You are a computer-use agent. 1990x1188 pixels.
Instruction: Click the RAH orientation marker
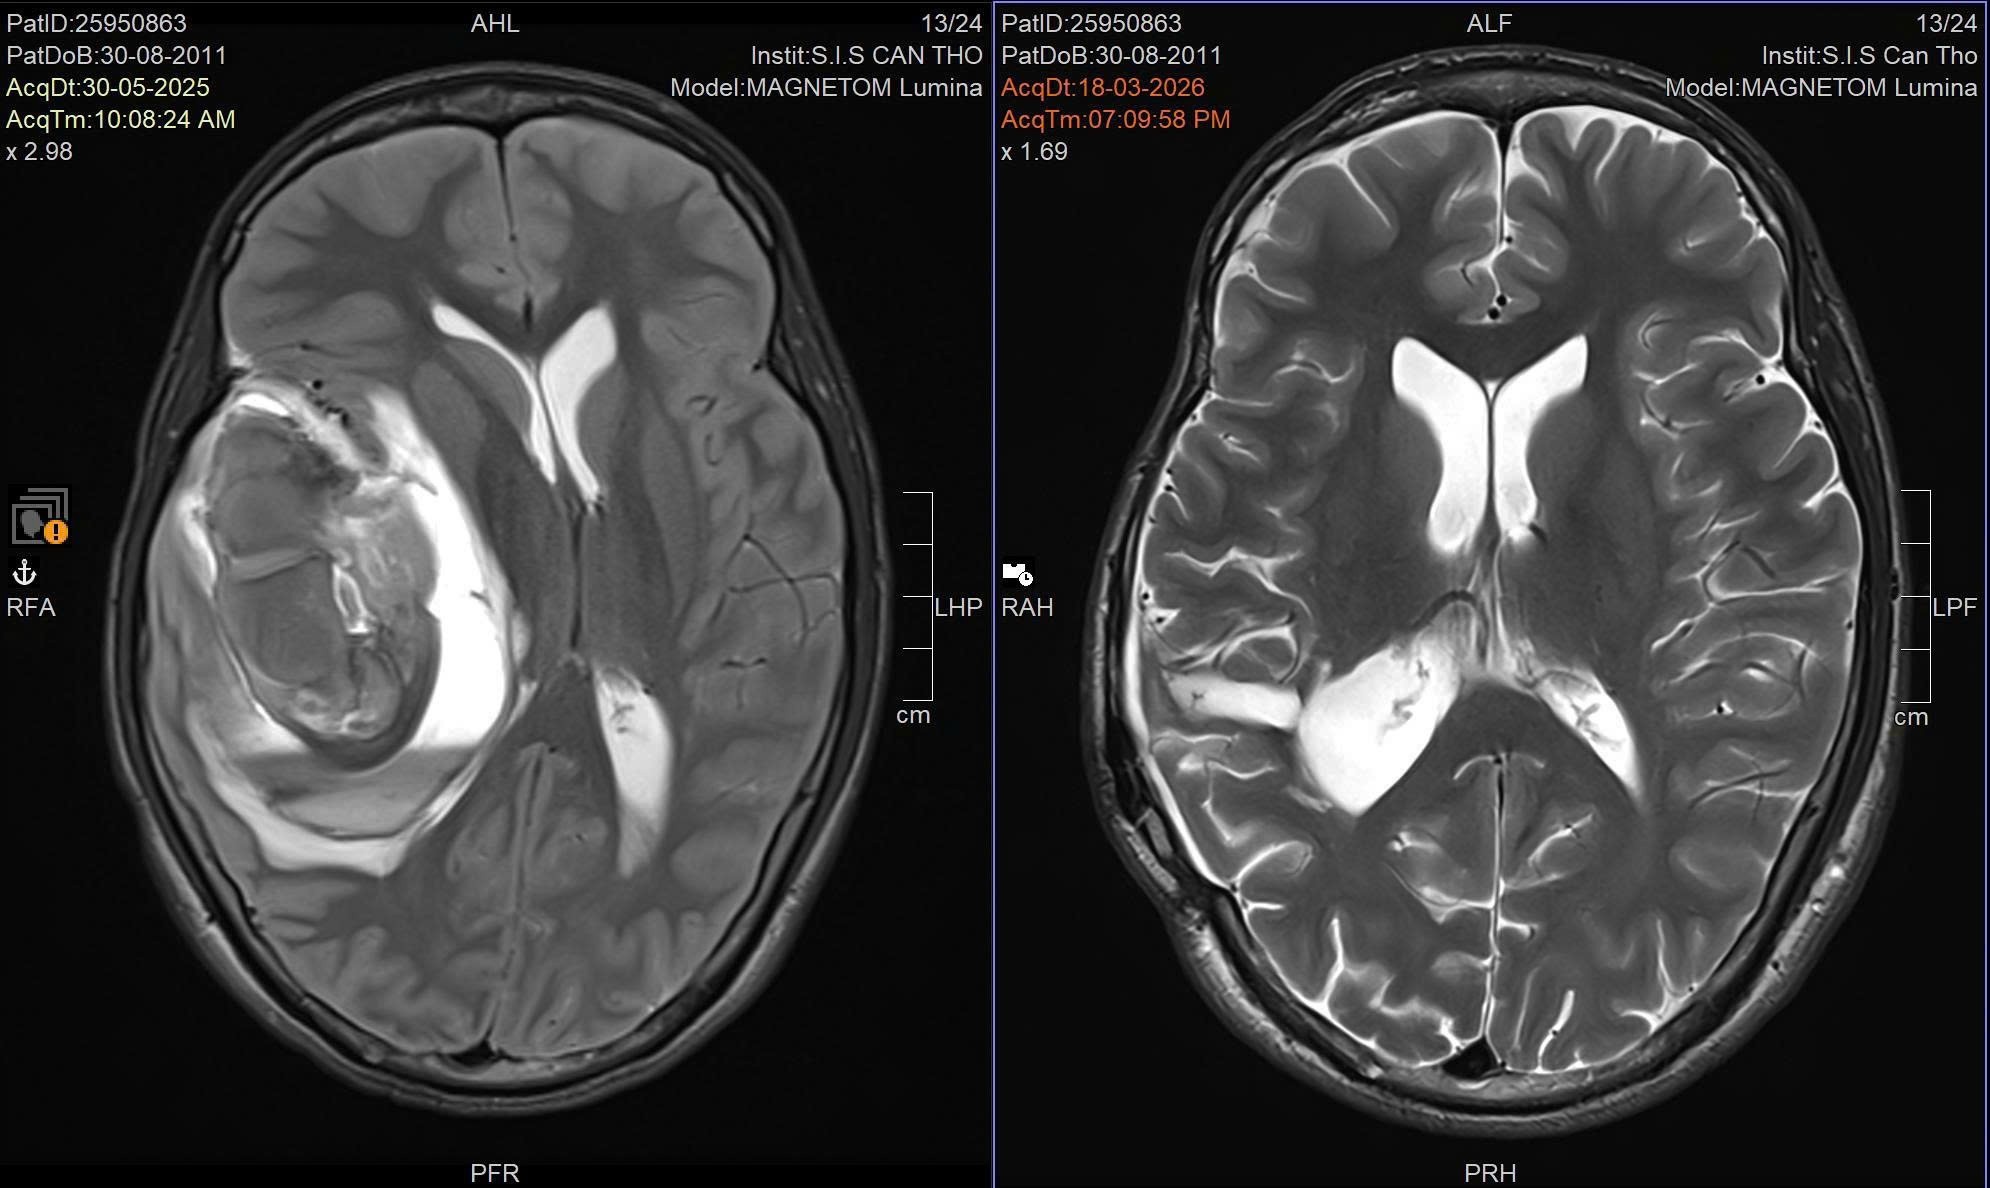coord(1027,608)
